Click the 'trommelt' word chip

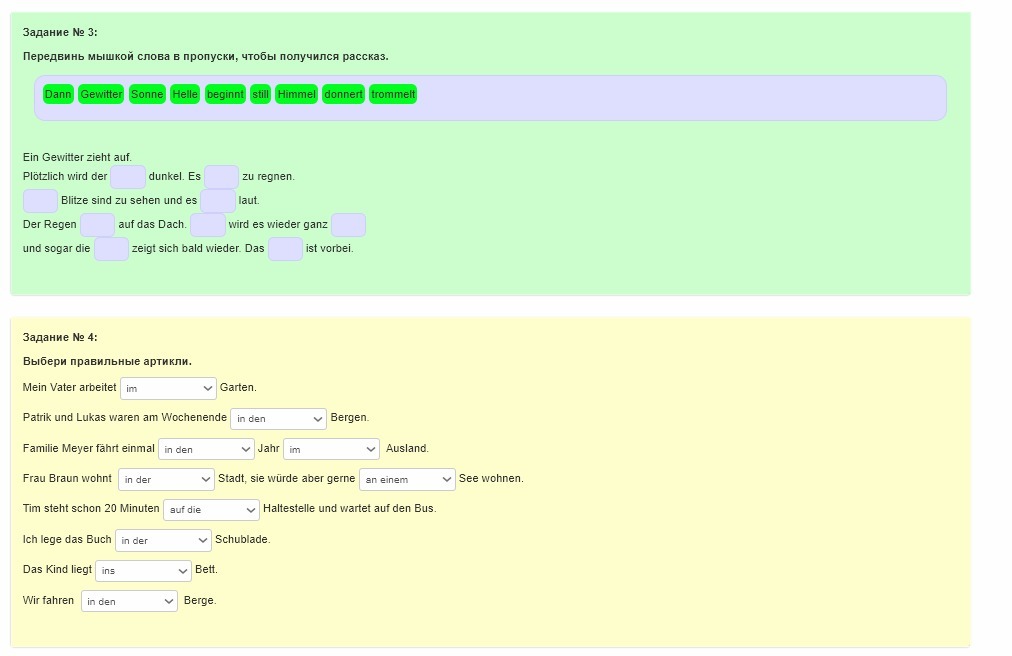(x=393, y=94)
